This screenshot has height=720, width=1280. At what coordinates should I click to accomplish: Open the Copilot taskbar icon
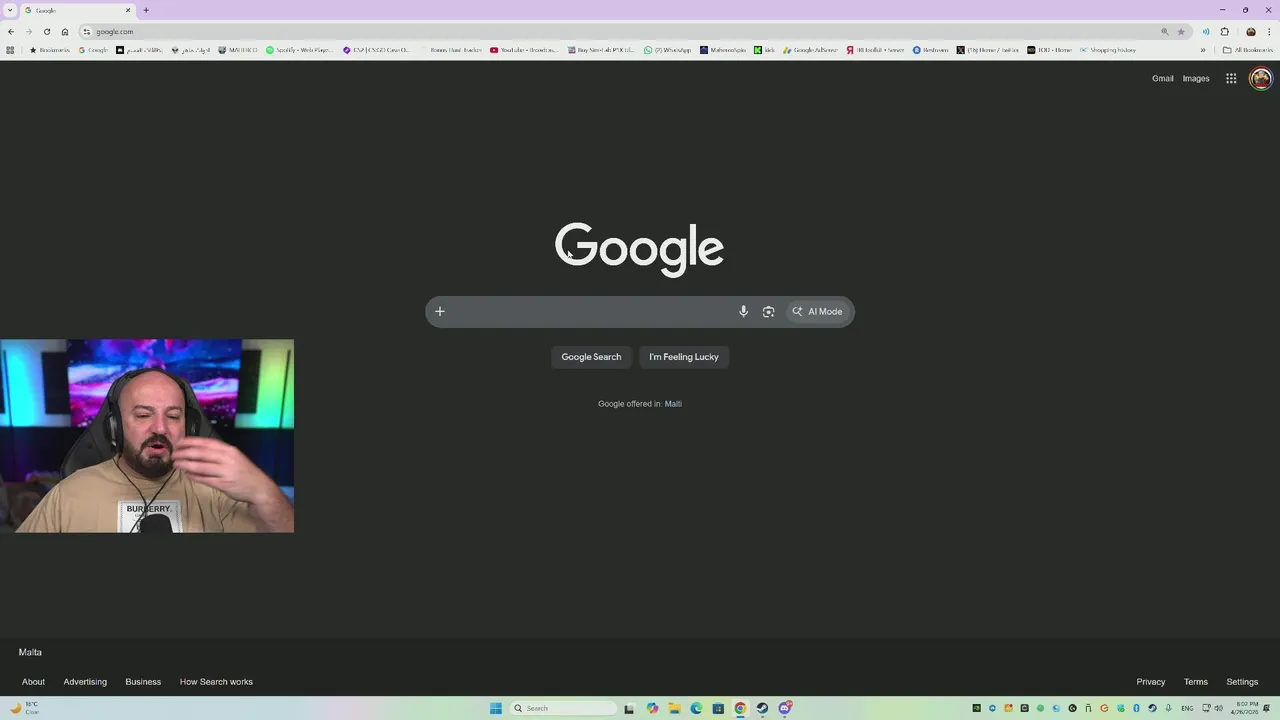pos(652,708)
